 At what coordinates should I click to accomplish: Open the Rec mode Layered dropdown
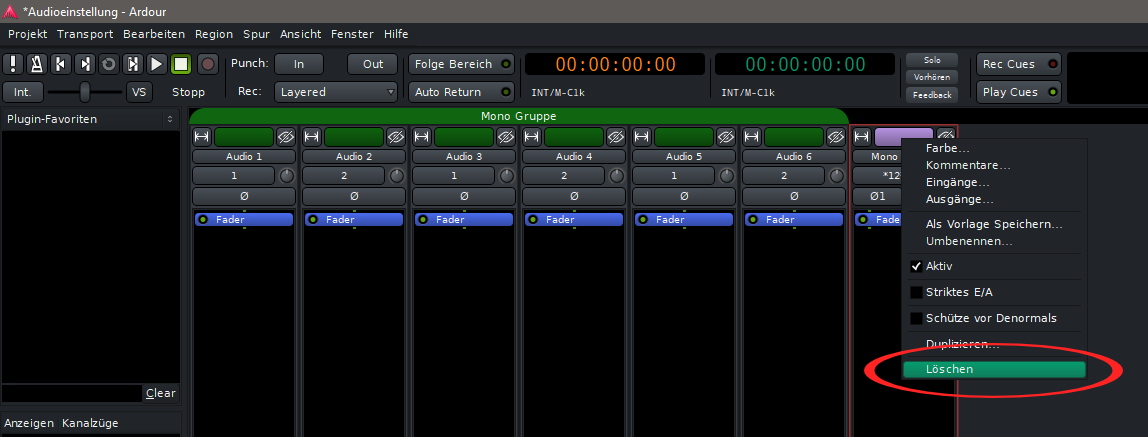pyautogui.click(x=337, y=92)
